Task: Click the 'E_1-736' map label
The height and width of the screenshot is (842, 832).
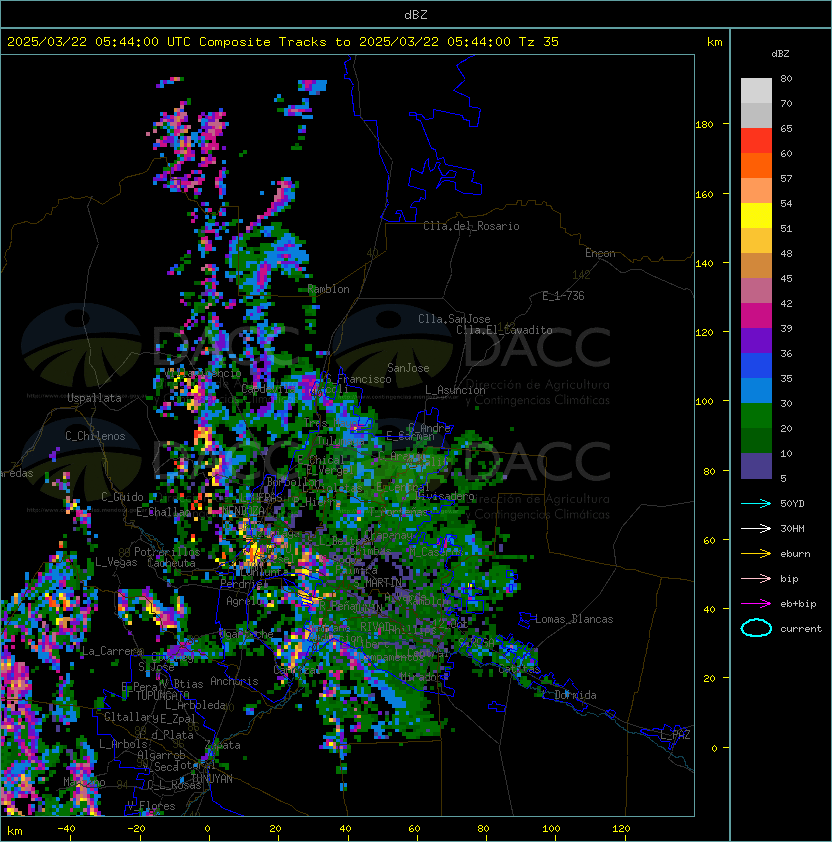Action: 563,296
